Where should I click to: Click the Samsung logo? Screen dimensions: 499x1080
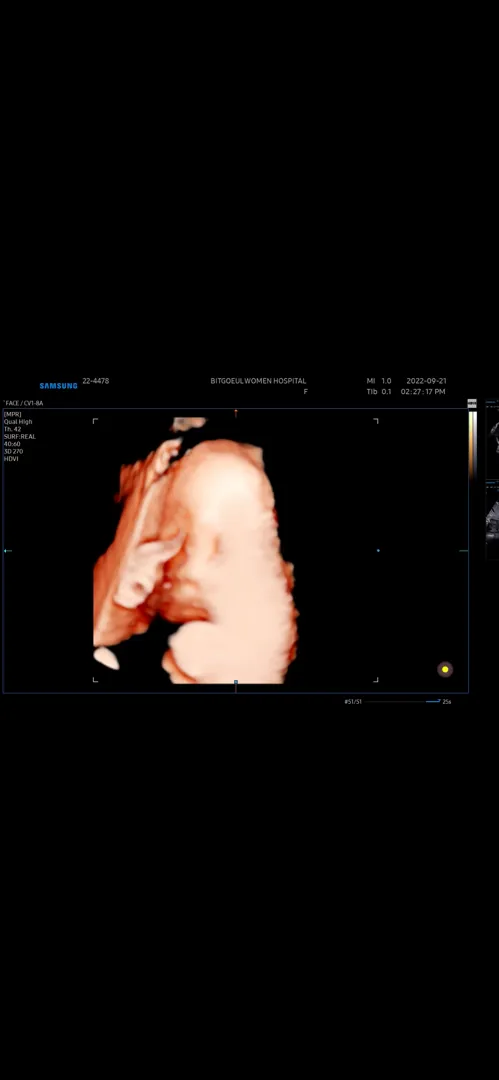59,386
